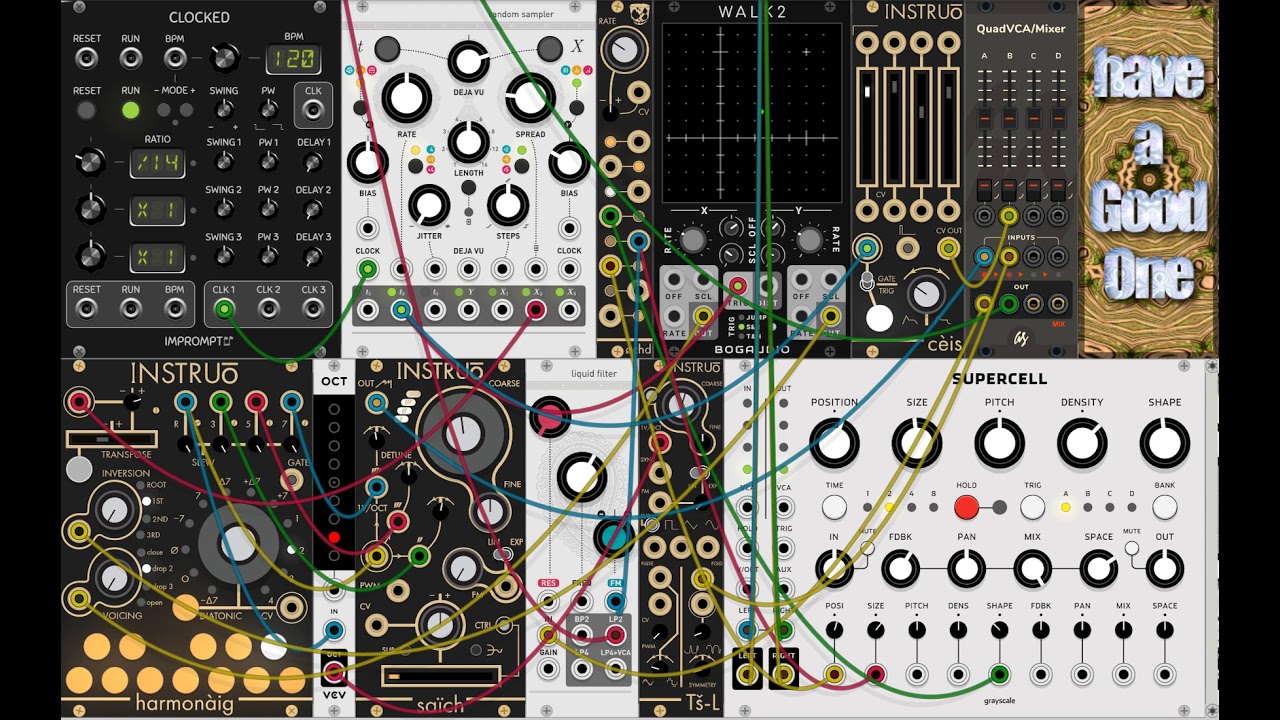This screenshot has width=1280, height=720.
Task: Click the WALK2 XY display screen
Action: point(752,112)
